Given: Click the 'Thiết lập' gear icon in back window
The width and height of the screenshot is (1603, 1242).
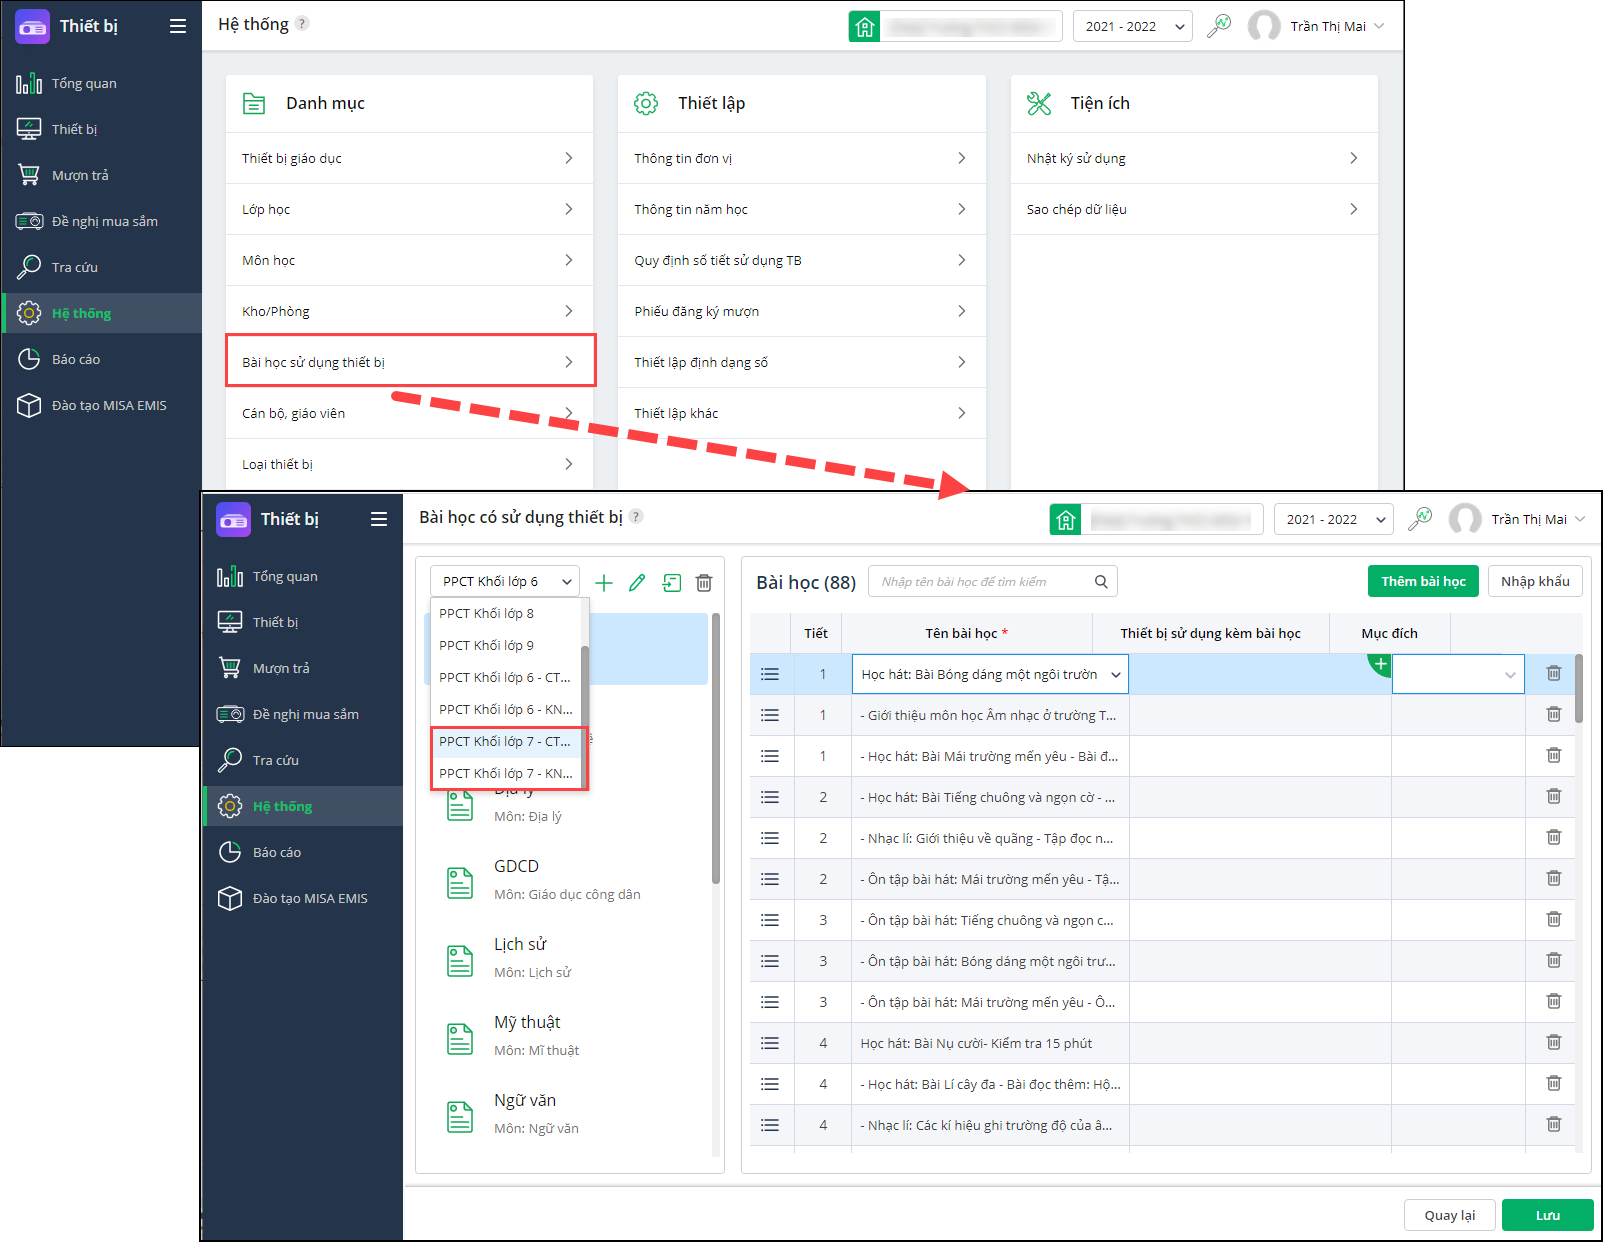Looking at the screenshot, I should coord(646,103).
